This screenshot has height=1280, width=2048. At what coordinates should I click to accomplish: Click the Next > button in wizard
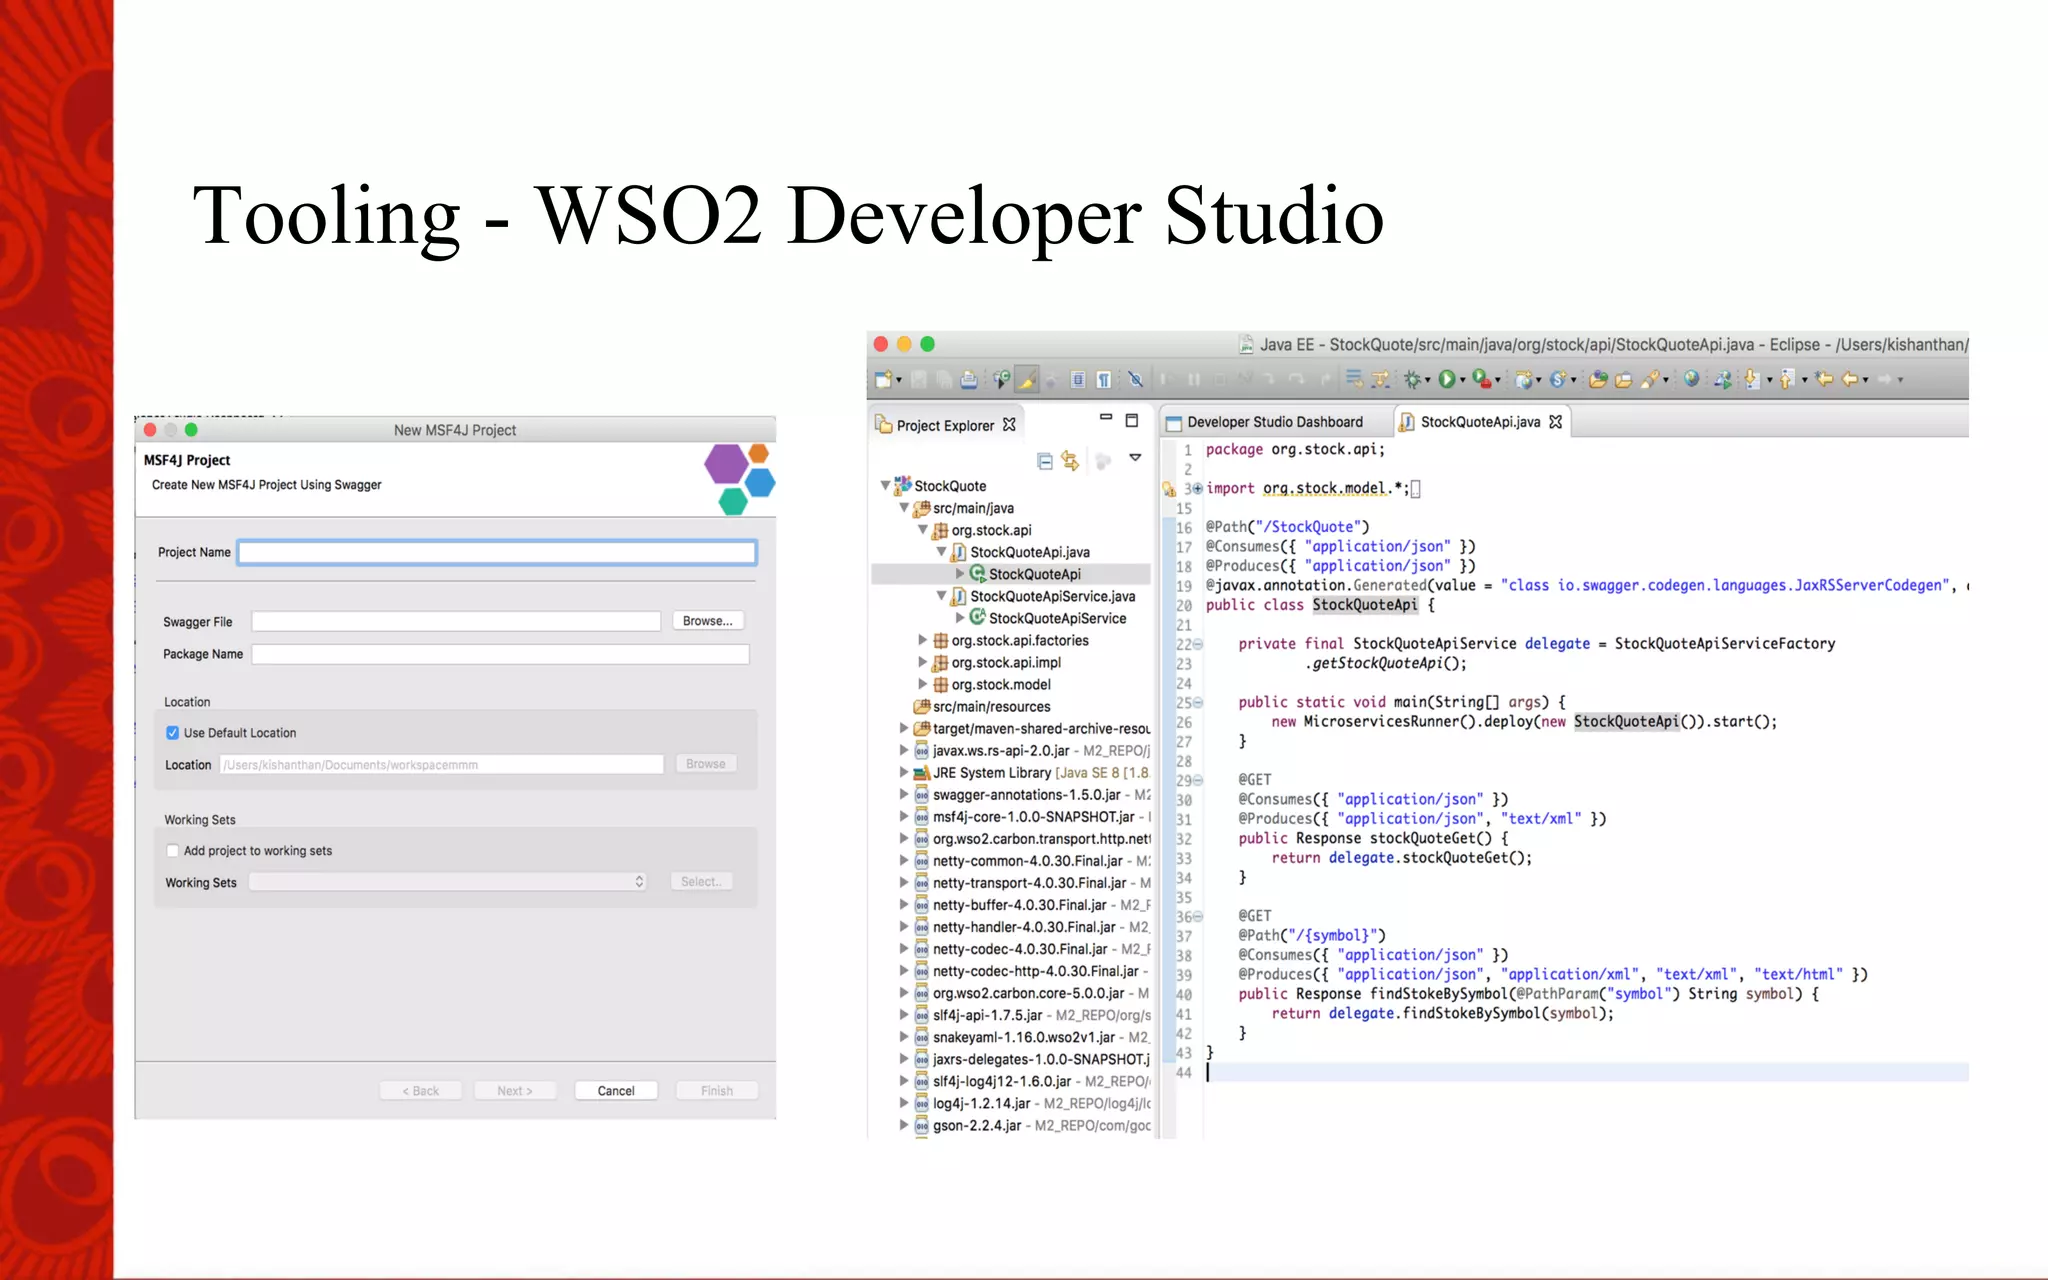514,1091
